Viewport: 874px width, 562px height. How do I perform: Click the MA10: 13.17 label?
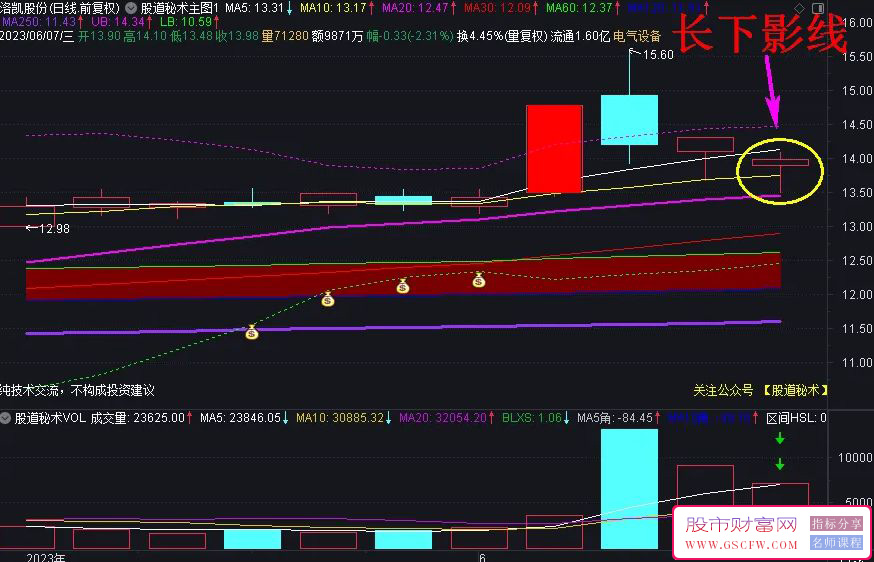(333, 8)
